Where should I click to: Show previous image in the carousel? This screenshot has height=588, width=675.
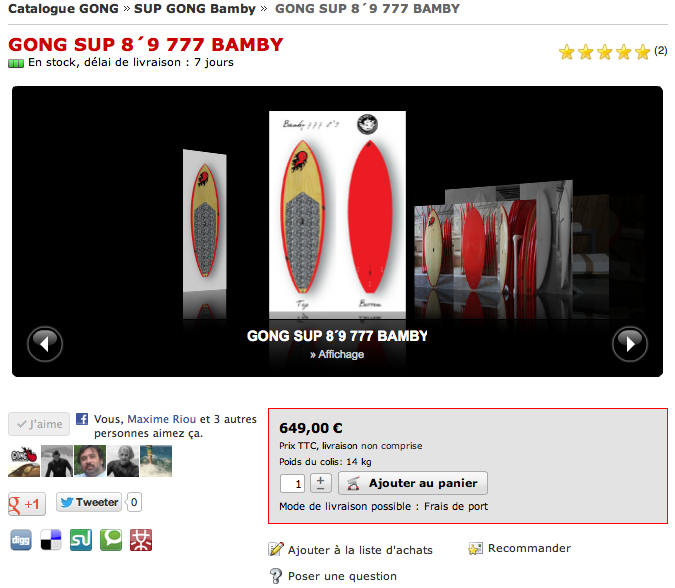45,344
